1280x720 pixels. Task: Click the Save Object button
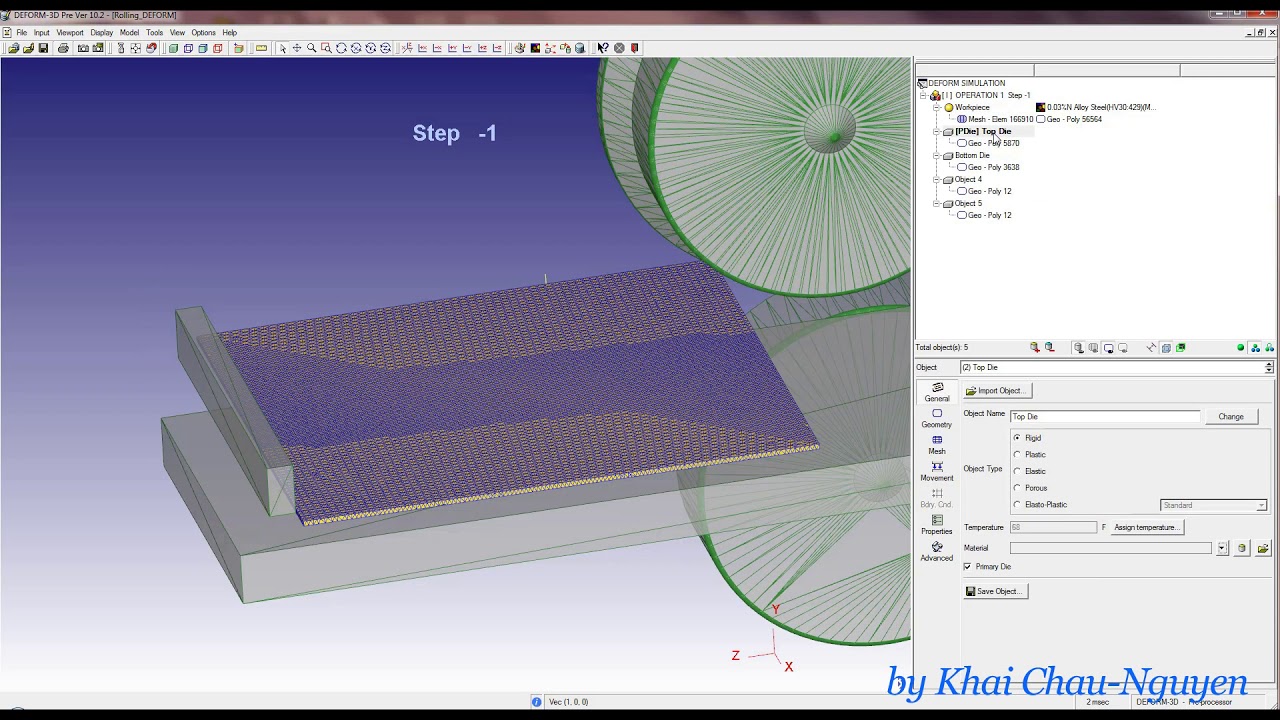coord(995,591)
